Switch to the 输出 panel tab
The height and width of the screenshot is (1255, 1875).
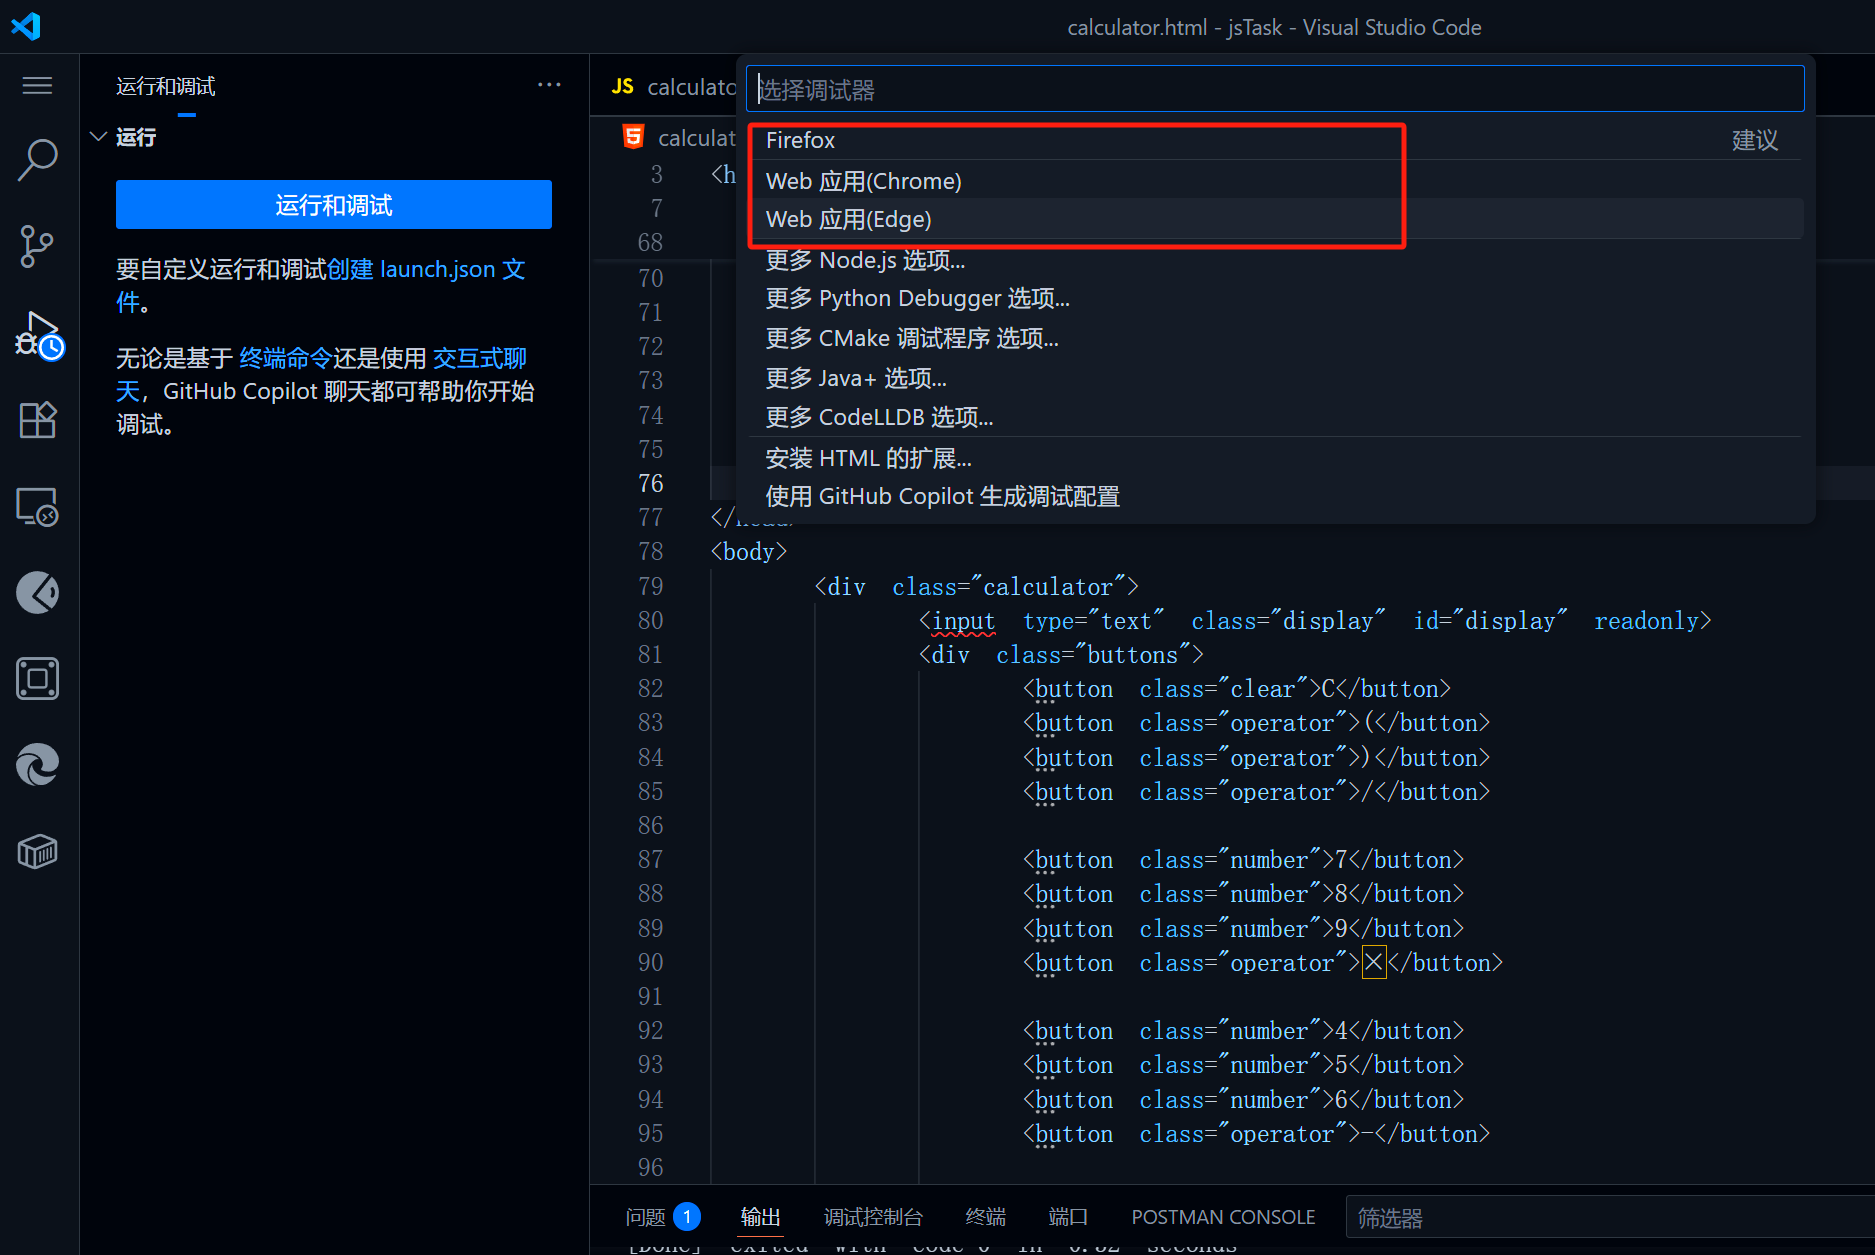[x=760, y=1217]
